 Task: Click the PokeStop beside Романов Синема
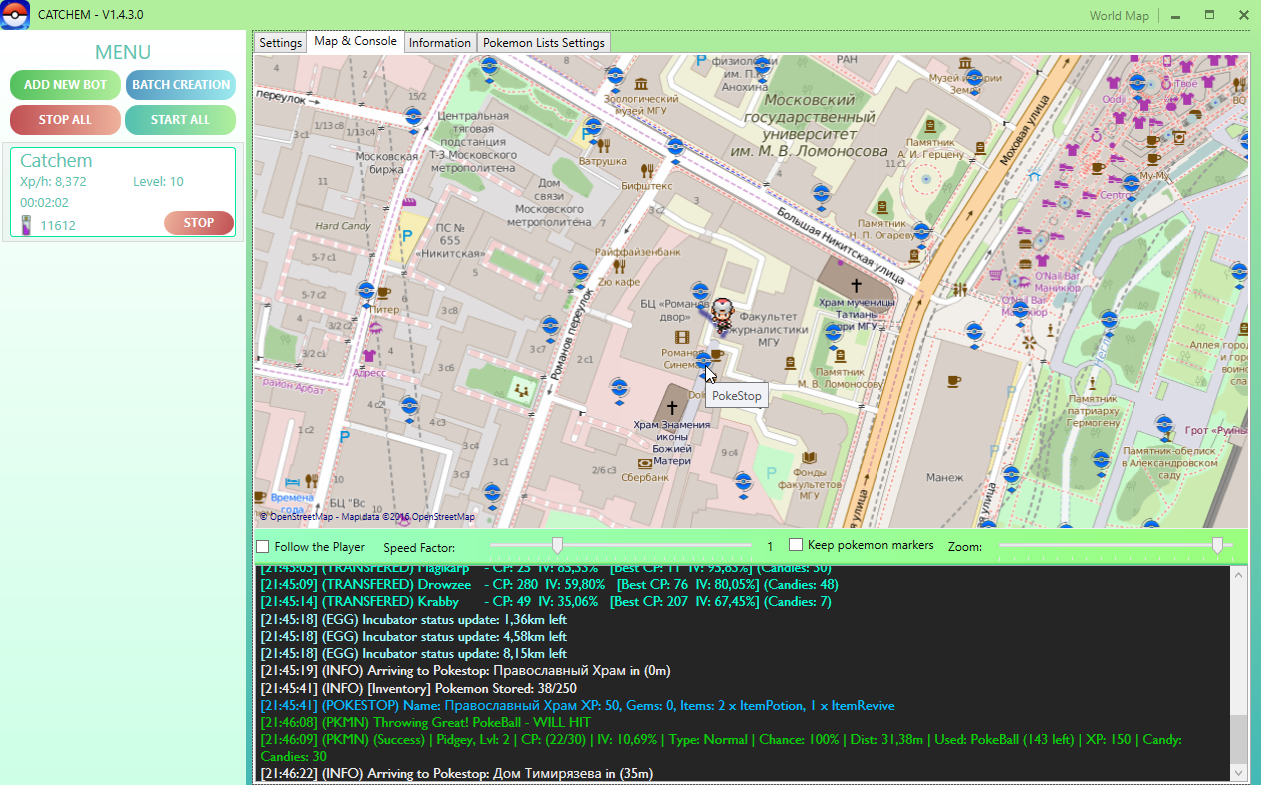point(703,361)
